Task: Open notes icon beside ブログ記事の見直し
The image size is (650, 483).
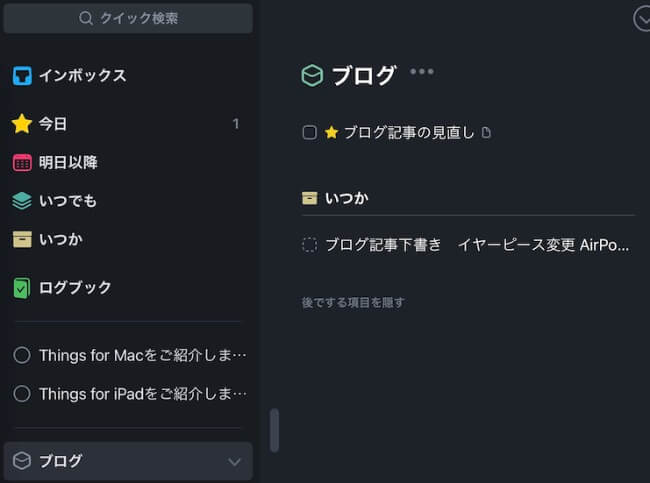Action: pyautogui.click(x=486, y=133)
